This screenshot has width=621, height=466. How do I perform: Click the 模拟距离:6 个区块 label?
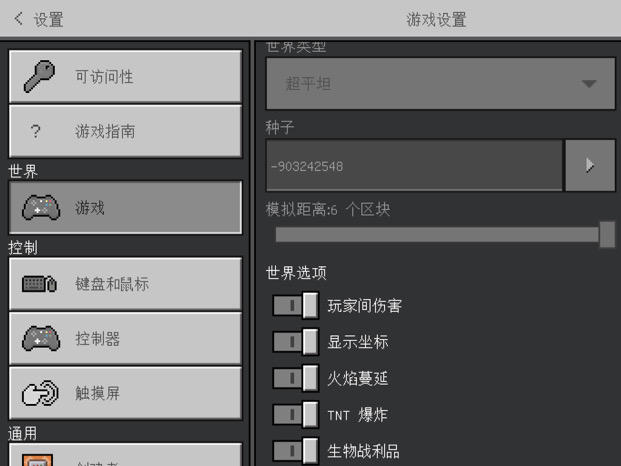(x=328, y=209)
